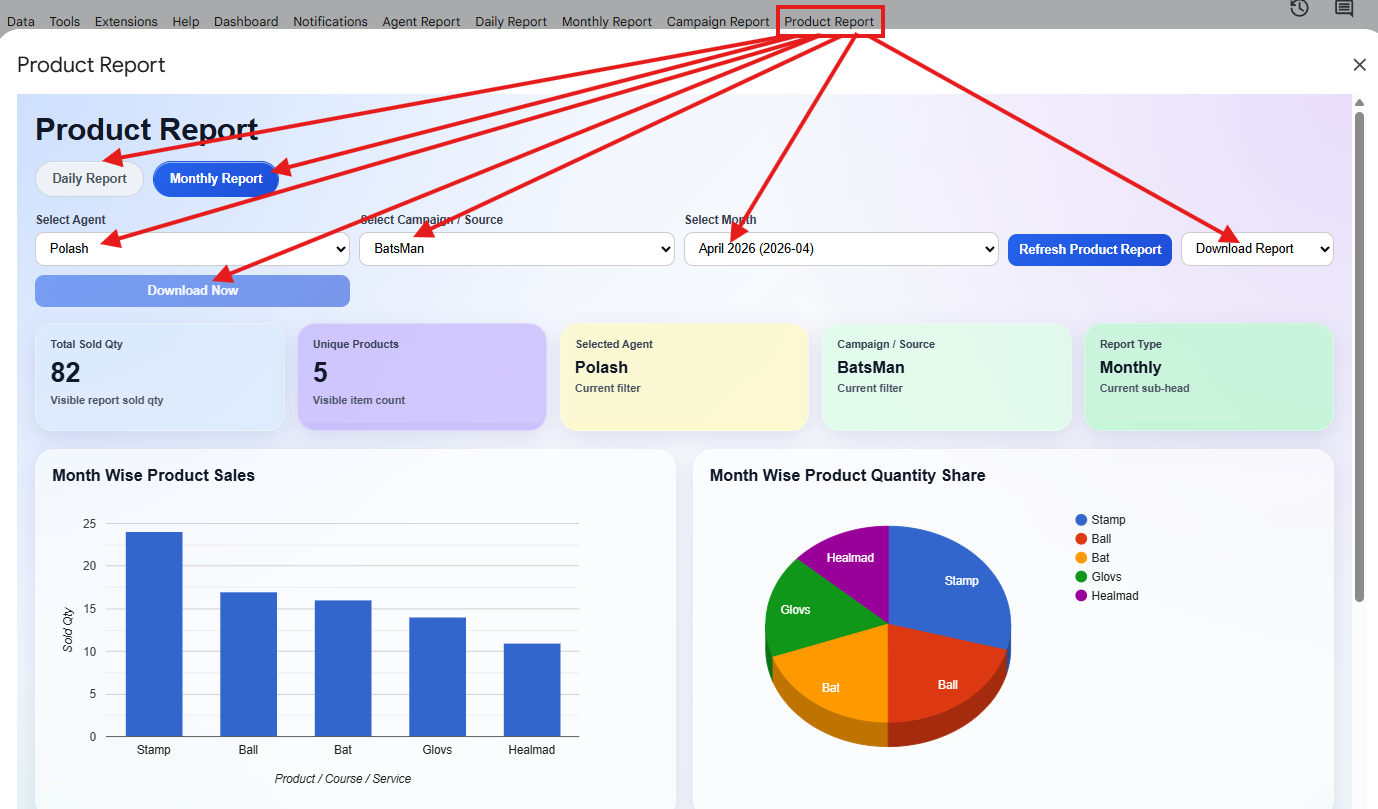Open the Campaign Report menu
Screen dimensions: 1378x809
pos(718,21)
